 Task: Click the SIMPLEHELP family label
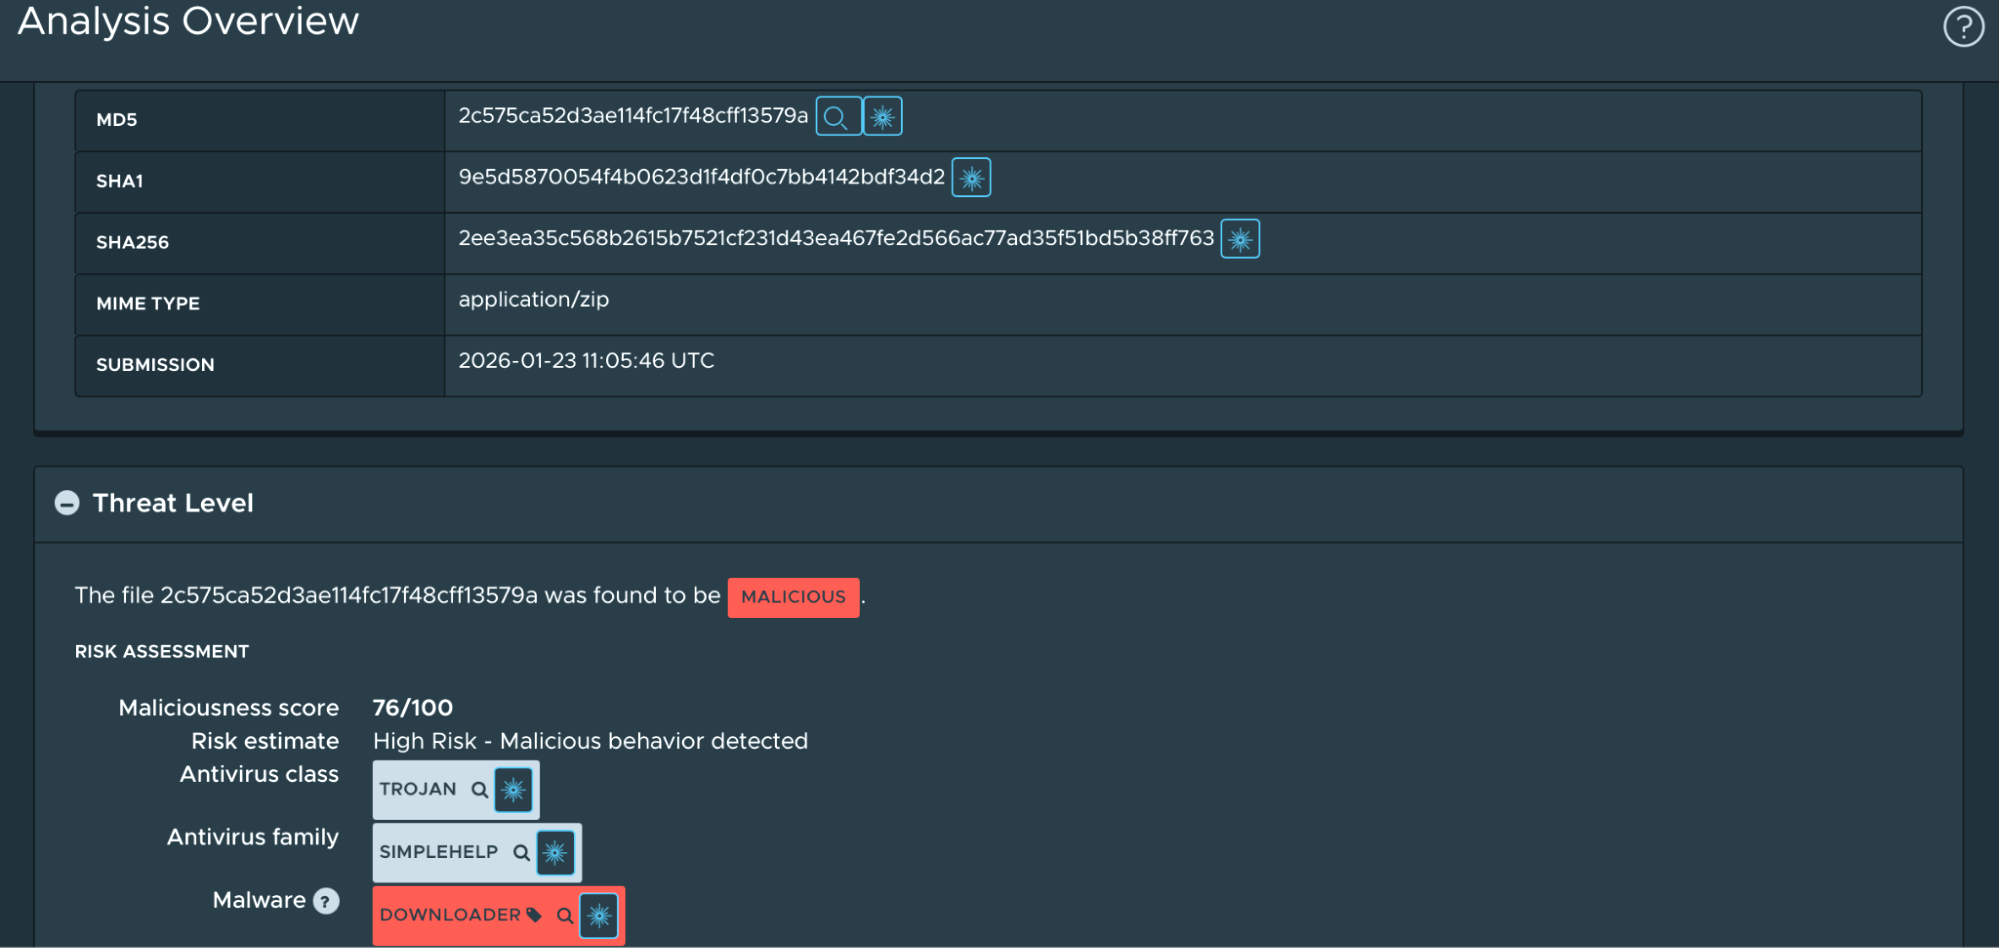(438, 853)
